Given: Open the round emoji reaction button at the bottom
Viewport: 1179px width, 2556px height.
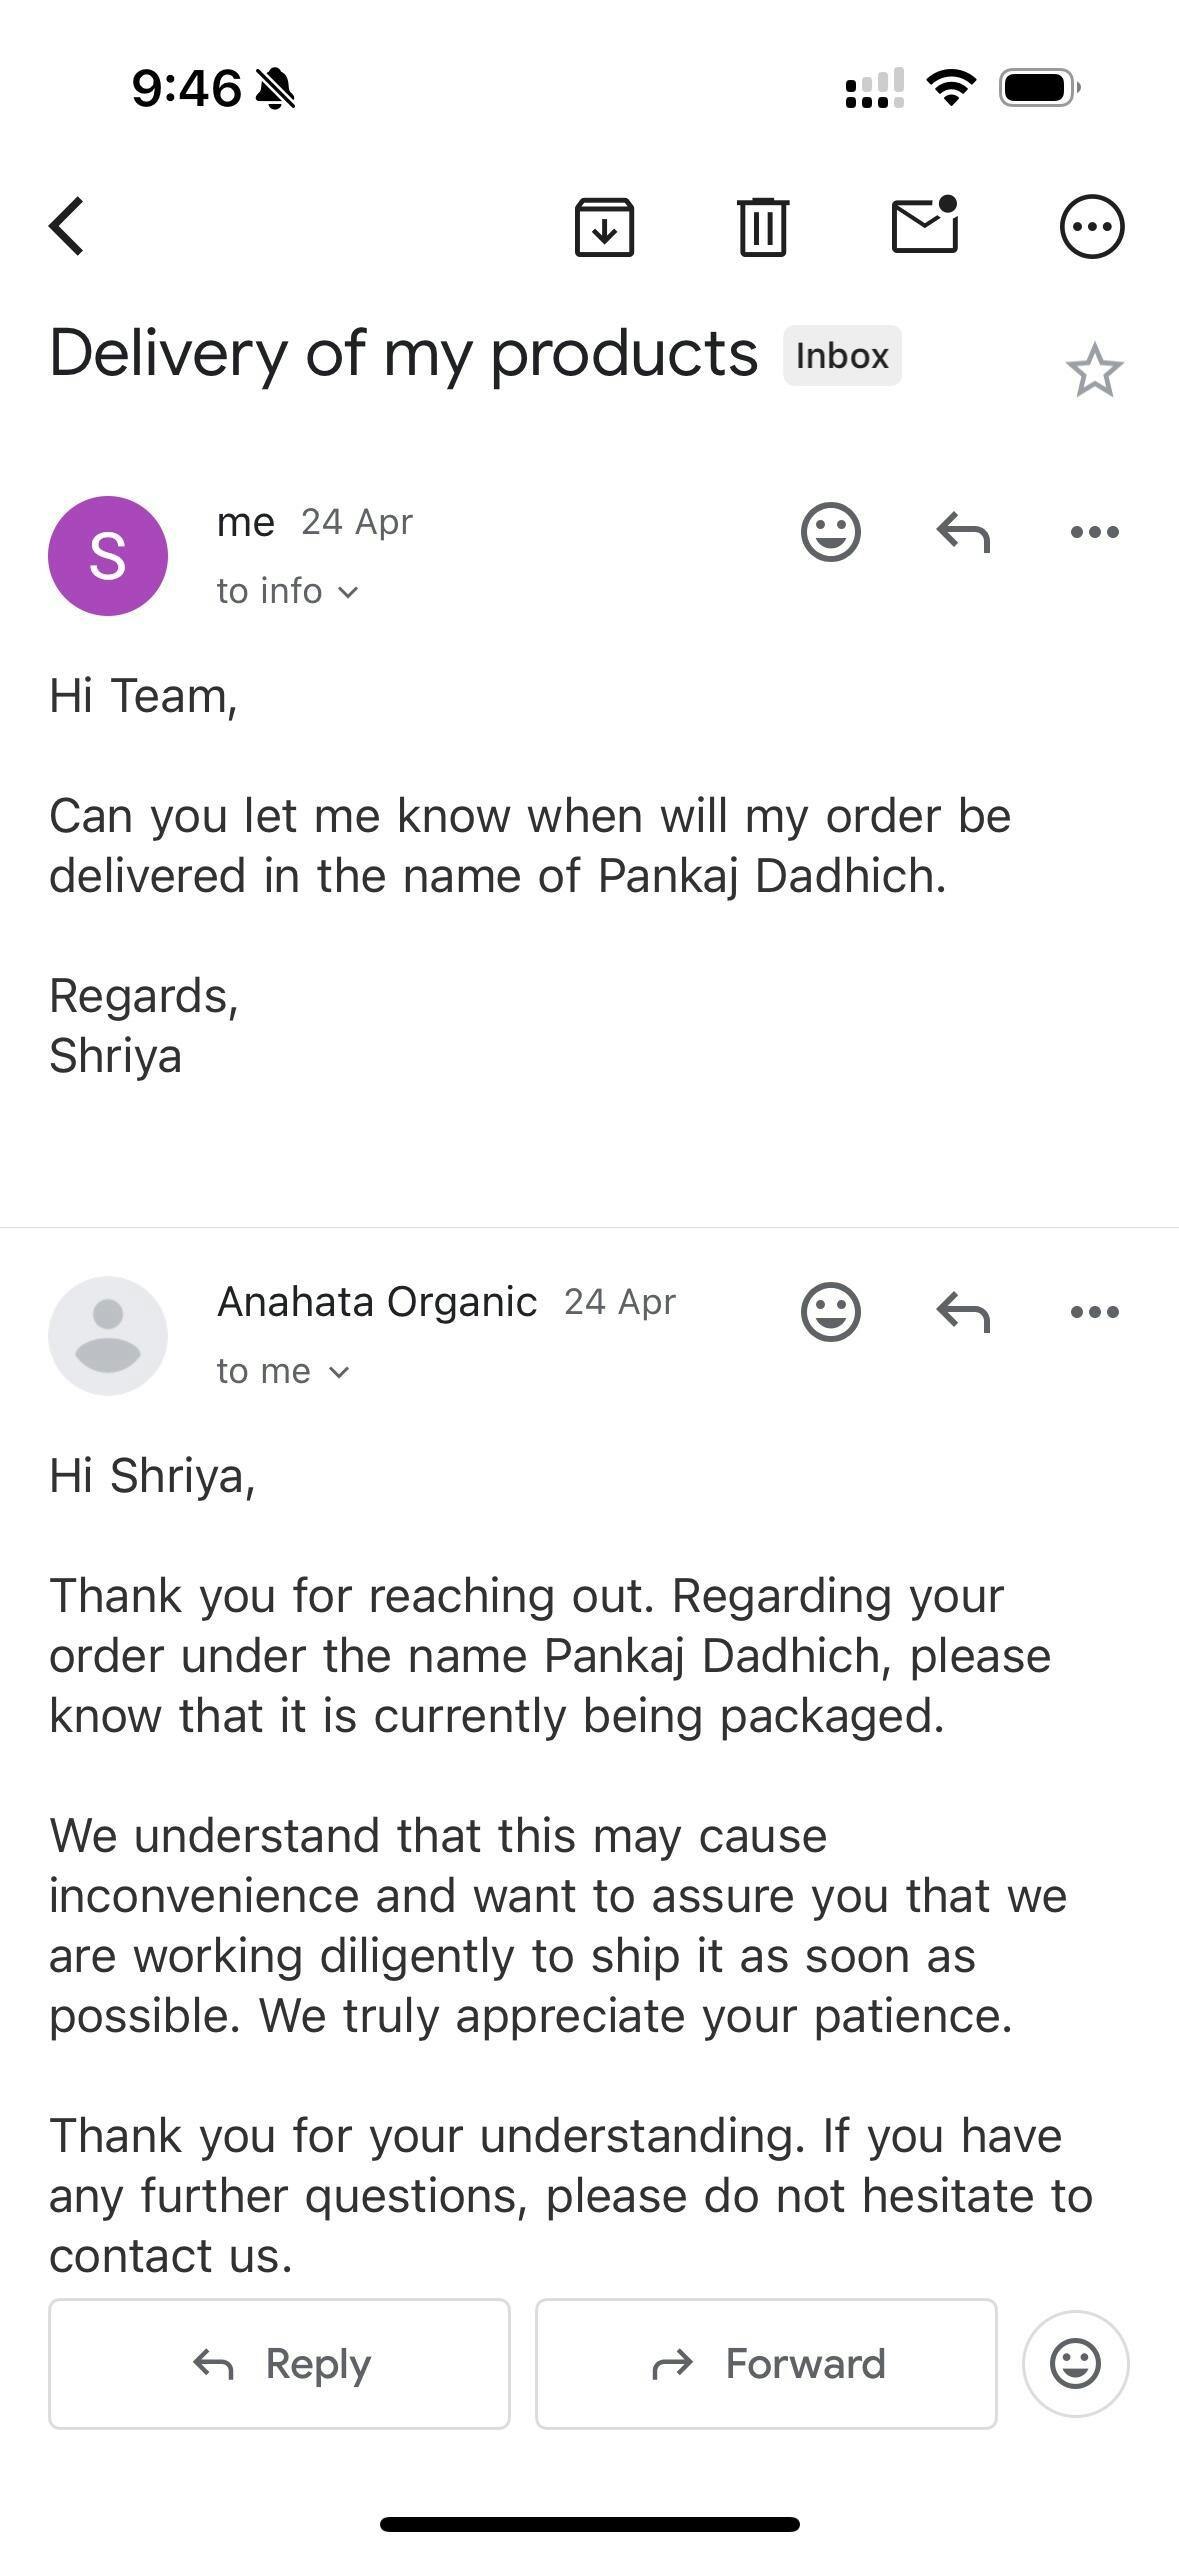Looking at the screenshot, I should point(1075,2364).
